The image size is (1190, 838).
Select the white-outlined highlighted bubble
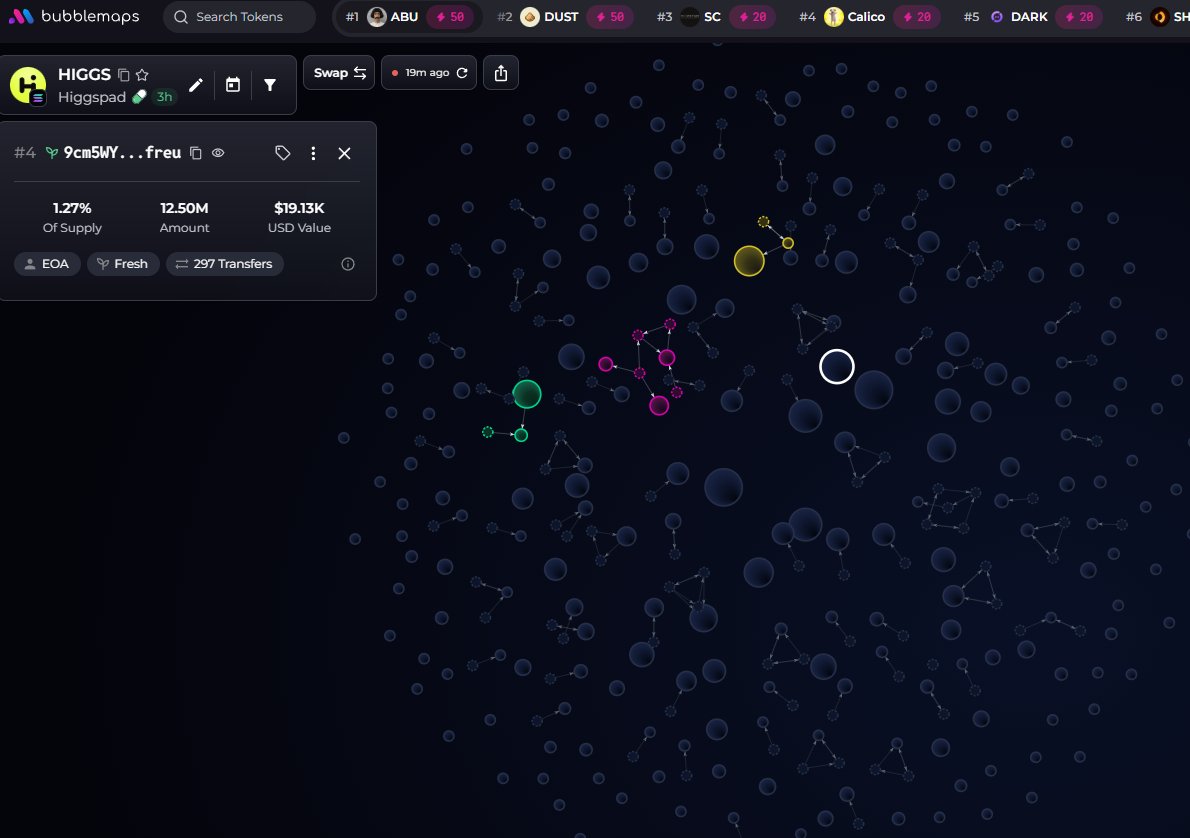pyautogui.click(x=837, y=367)
